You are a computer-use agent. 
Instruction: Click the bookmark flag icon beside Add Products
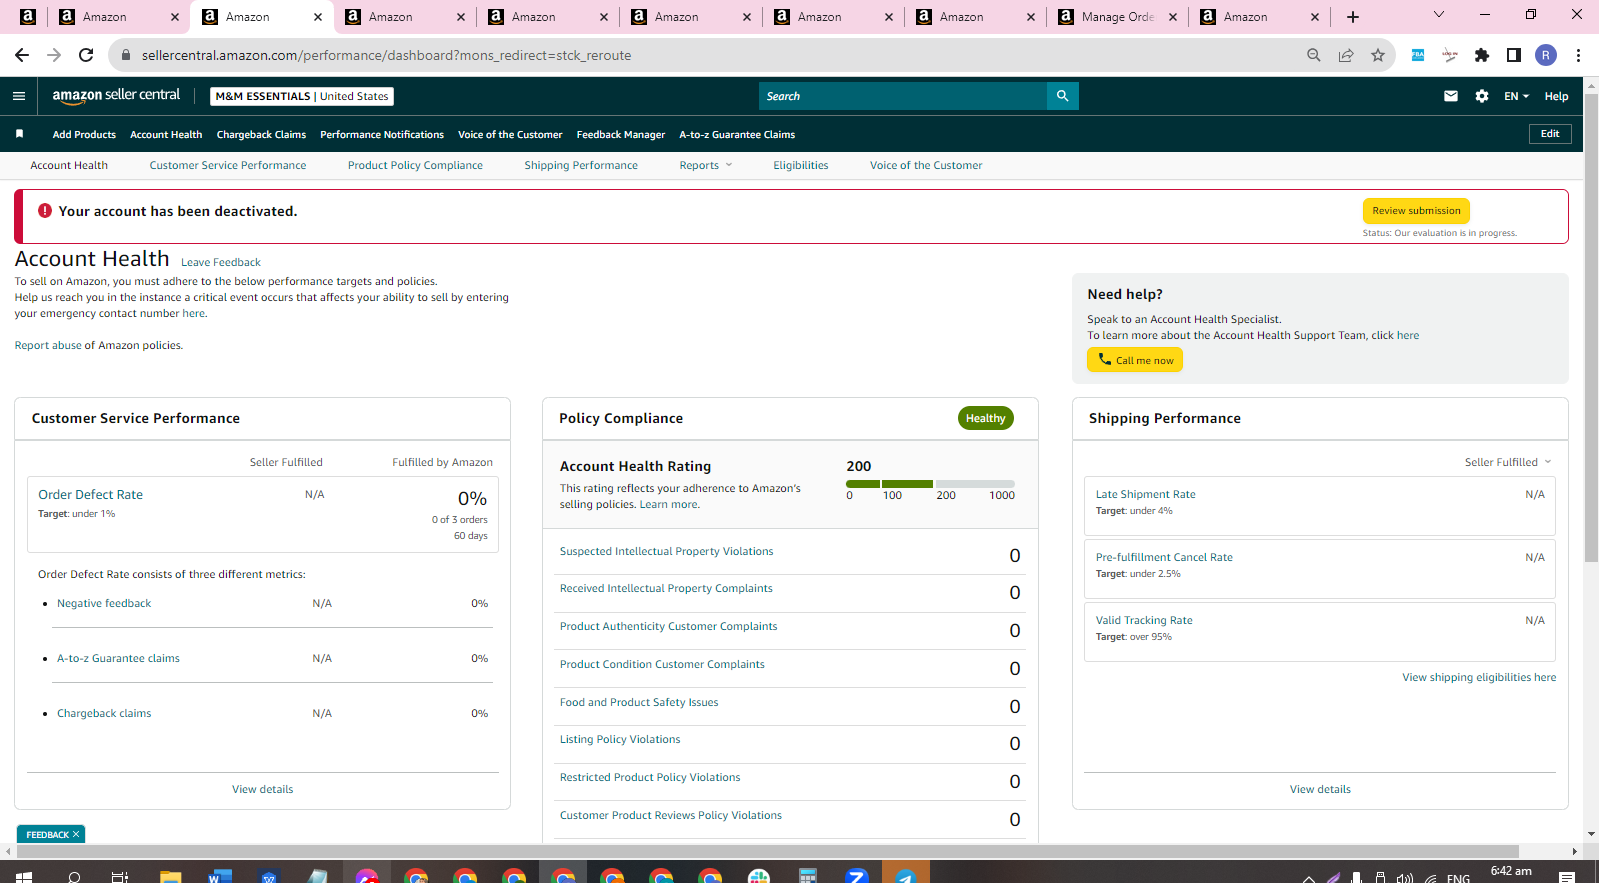[19, 134]
